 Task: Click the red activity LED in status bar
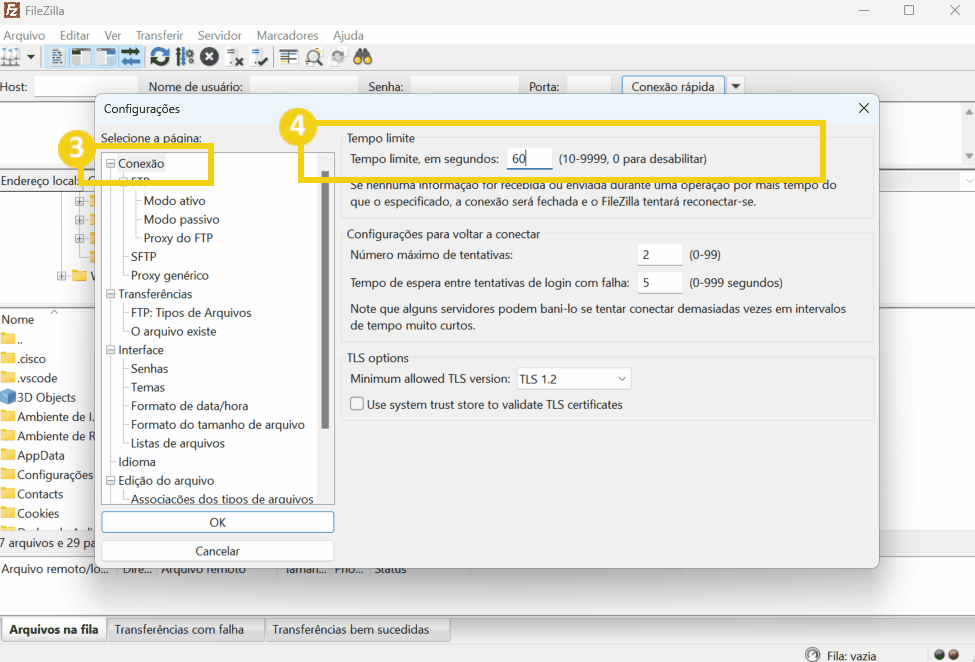pyautogui.click(x=953, y=655)
